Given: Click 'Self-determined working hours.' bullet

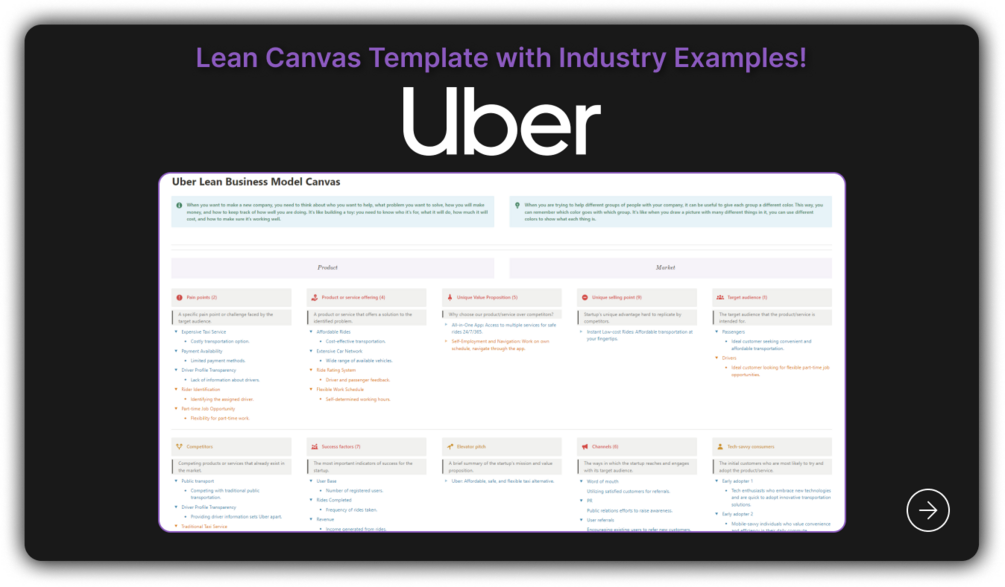Looking at the screenshot, I should tap(358, 399).
